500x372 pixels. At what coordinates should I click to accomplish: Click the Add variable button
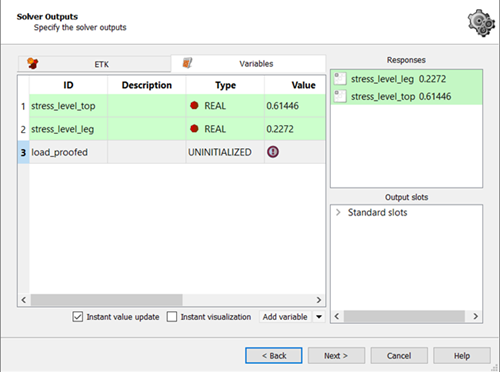click(x=285, y=317)
